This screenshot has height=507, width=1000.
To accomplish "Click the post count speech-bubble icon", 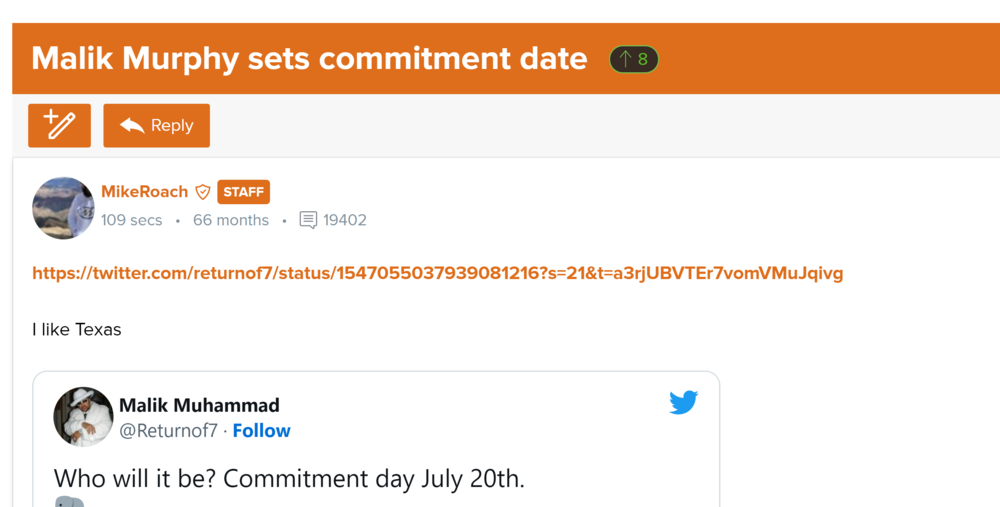I will [308, 220].
